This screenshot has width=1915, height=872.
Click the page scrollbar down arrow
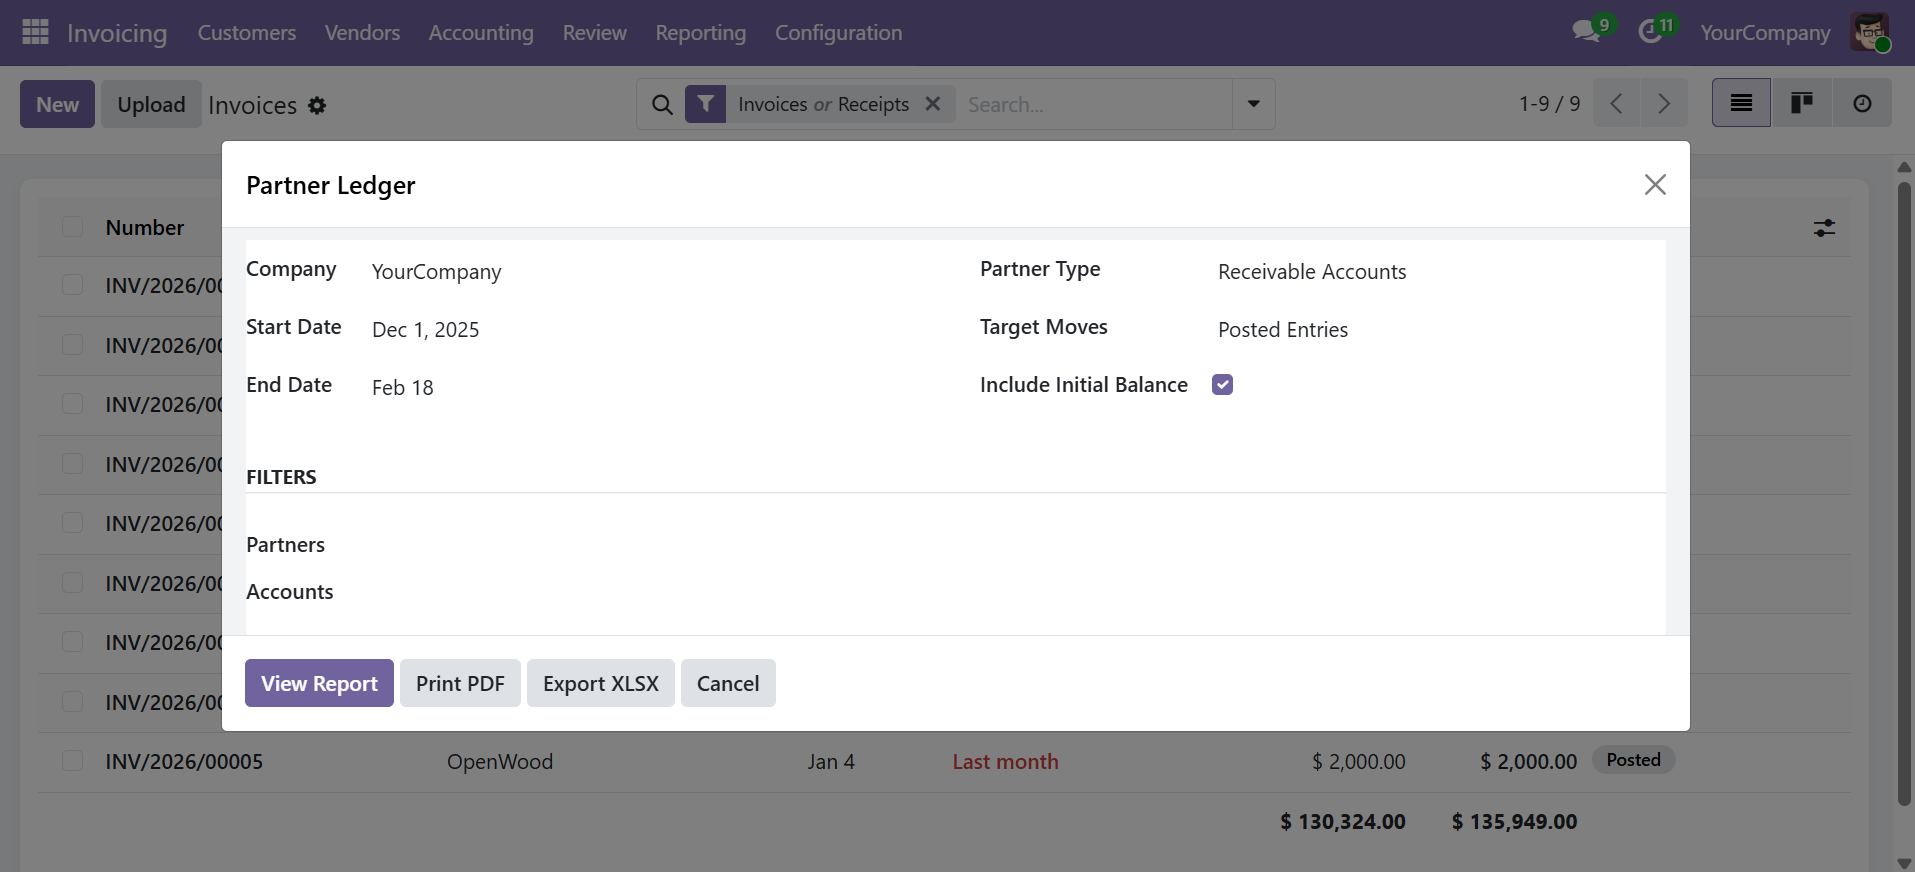(1904, 863)
